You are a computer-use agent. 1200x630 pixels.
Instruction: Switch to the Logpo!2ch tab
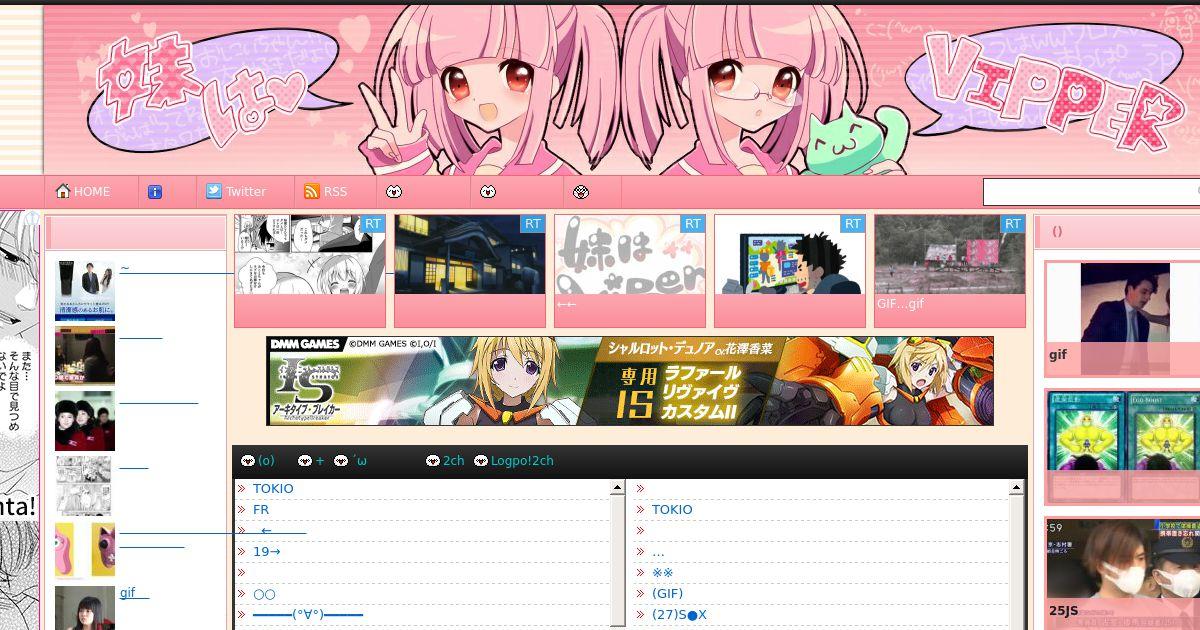point(522,461)
